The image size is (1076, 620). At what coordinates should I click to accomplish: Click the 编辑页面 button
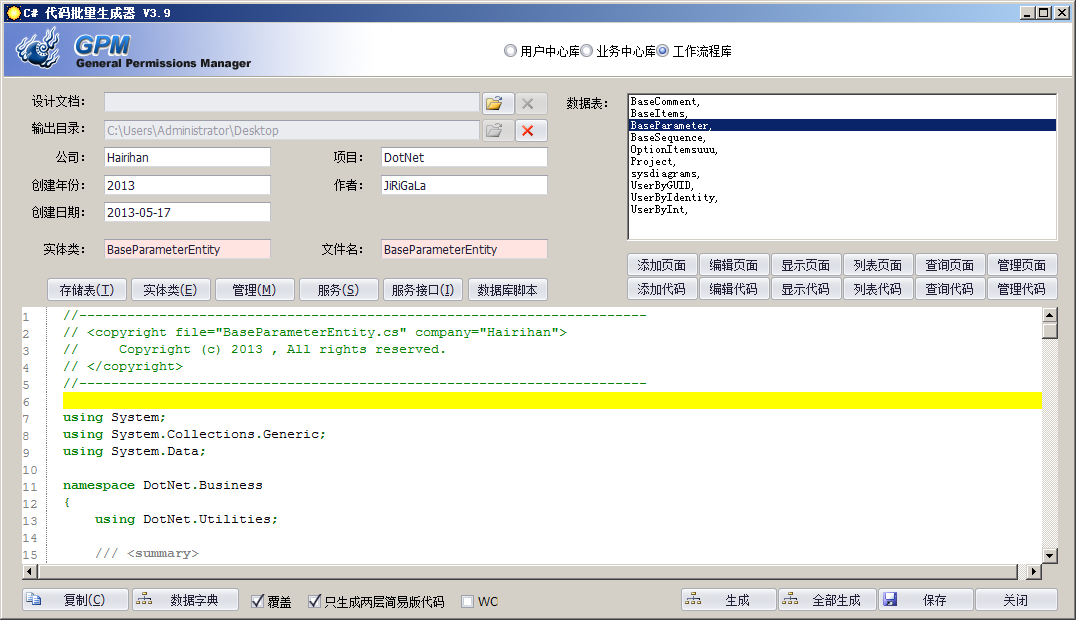coord(734,265)
